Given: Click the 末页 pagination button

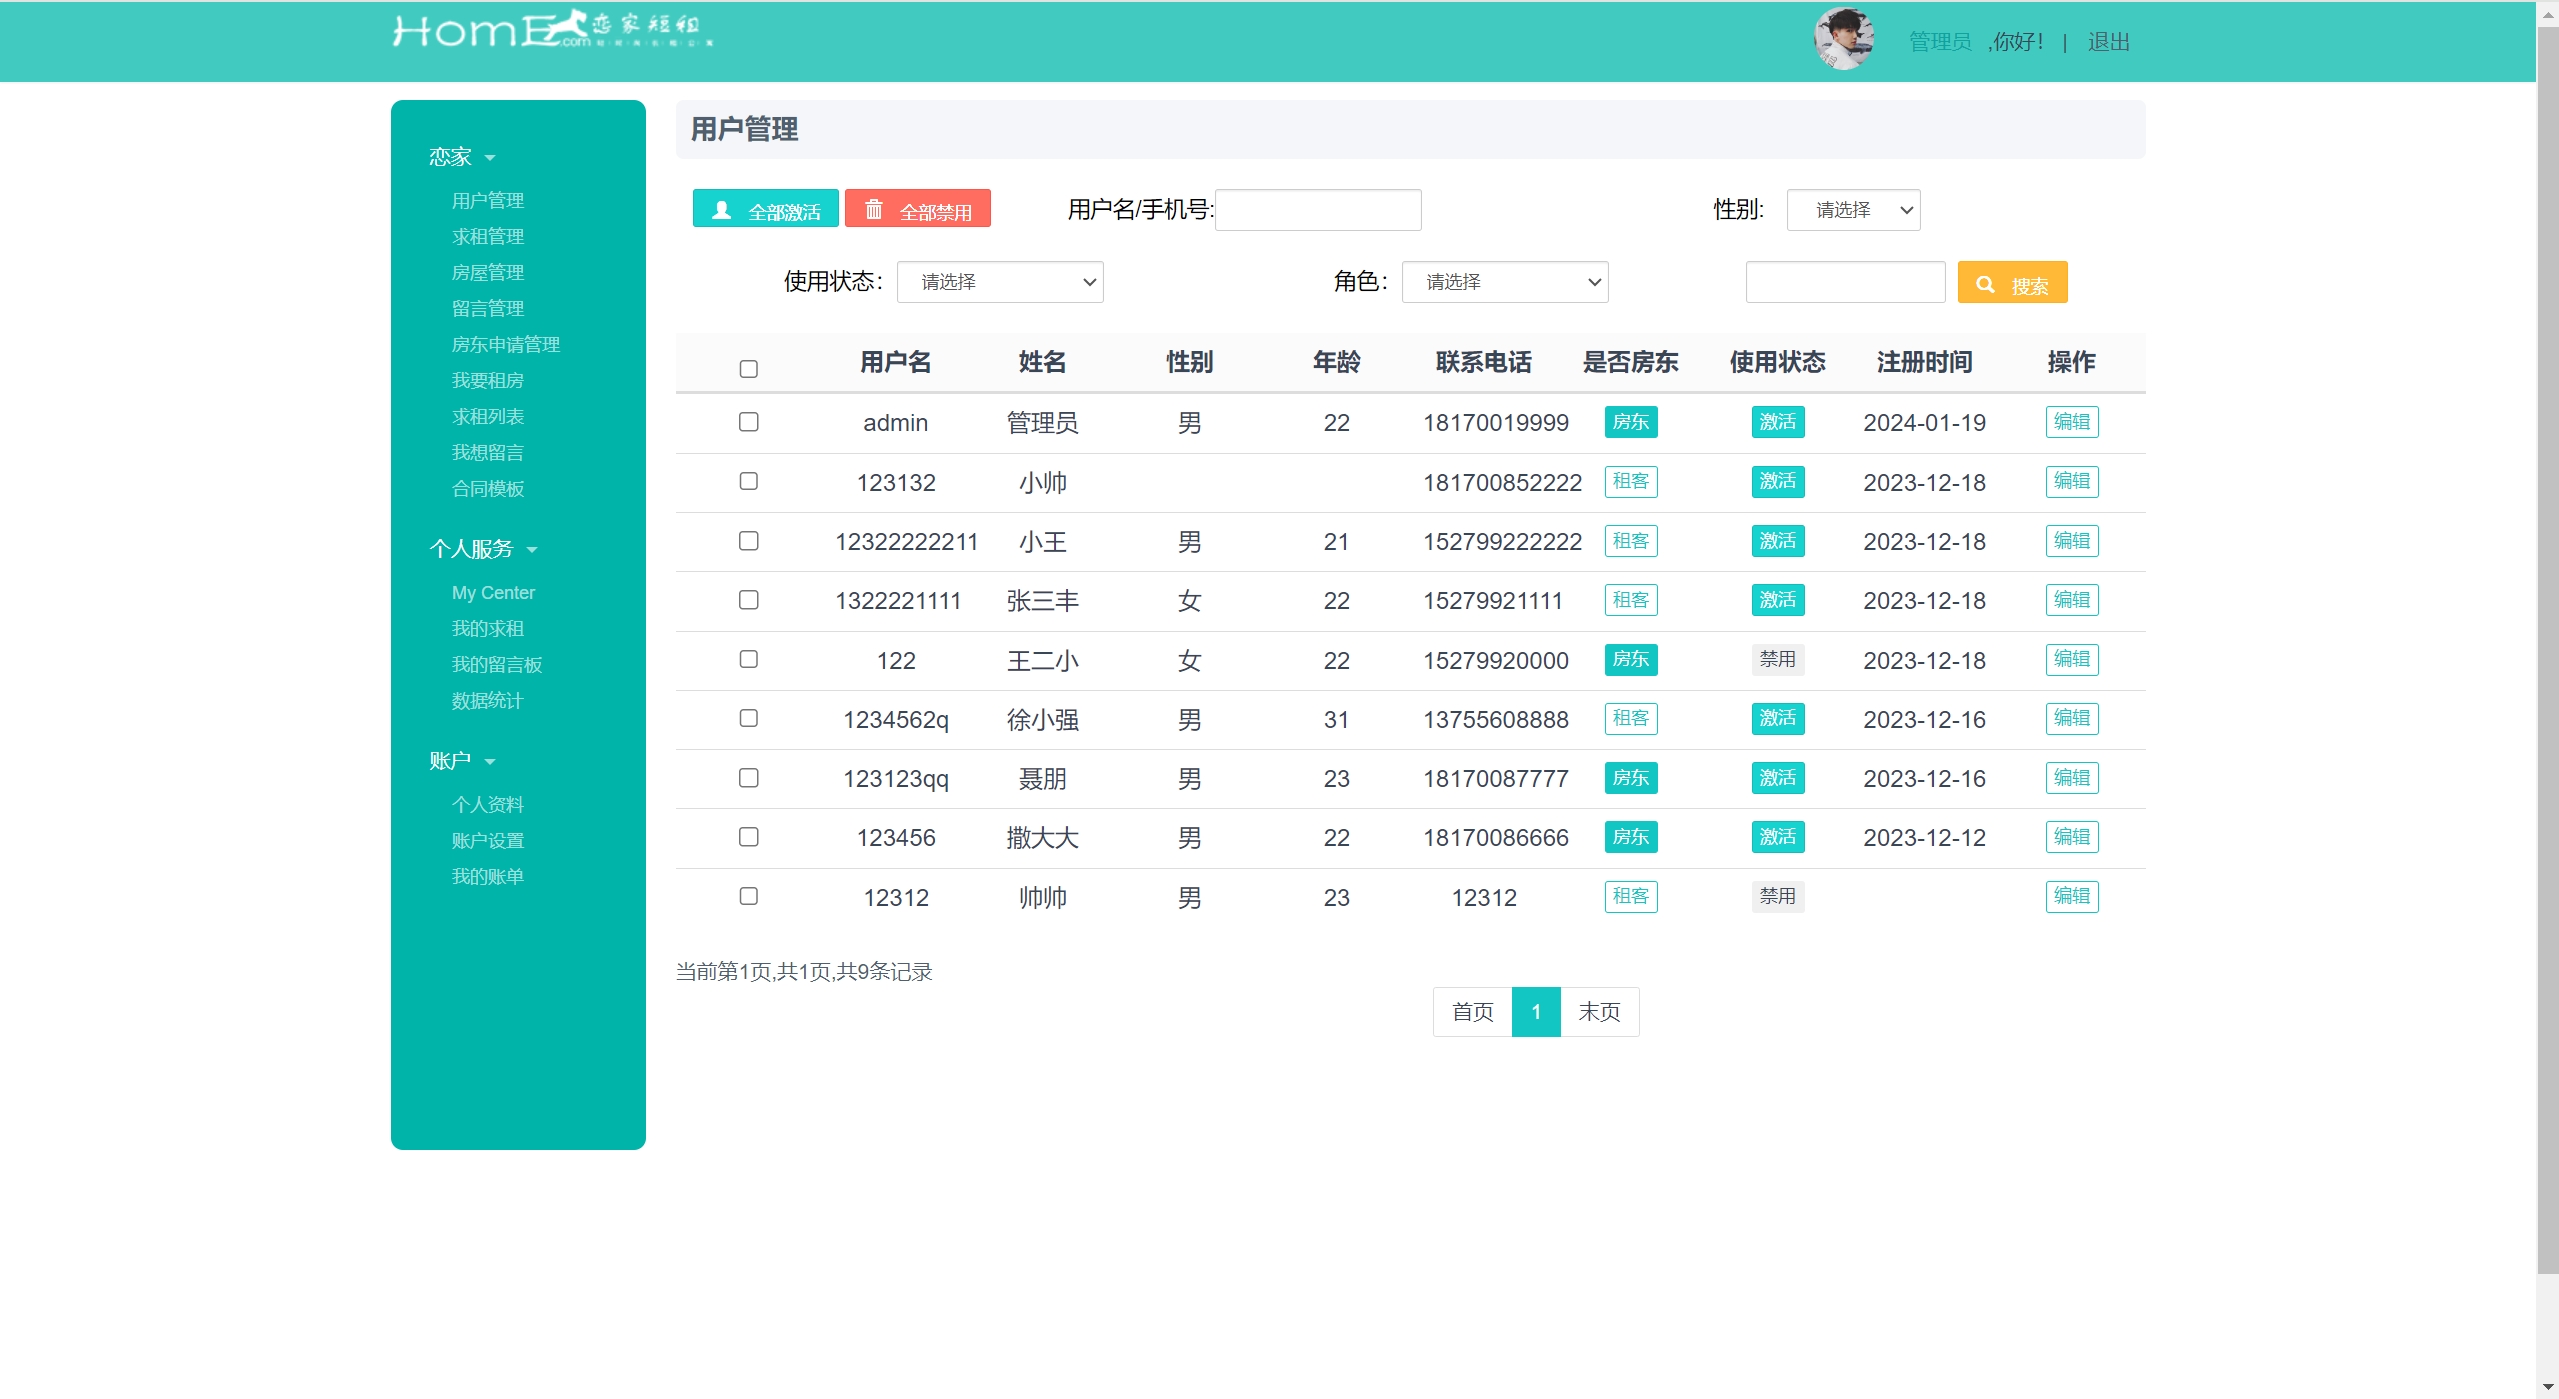Looking at the screenshot, I should pyautogui.click(x=1598, y=1012).
